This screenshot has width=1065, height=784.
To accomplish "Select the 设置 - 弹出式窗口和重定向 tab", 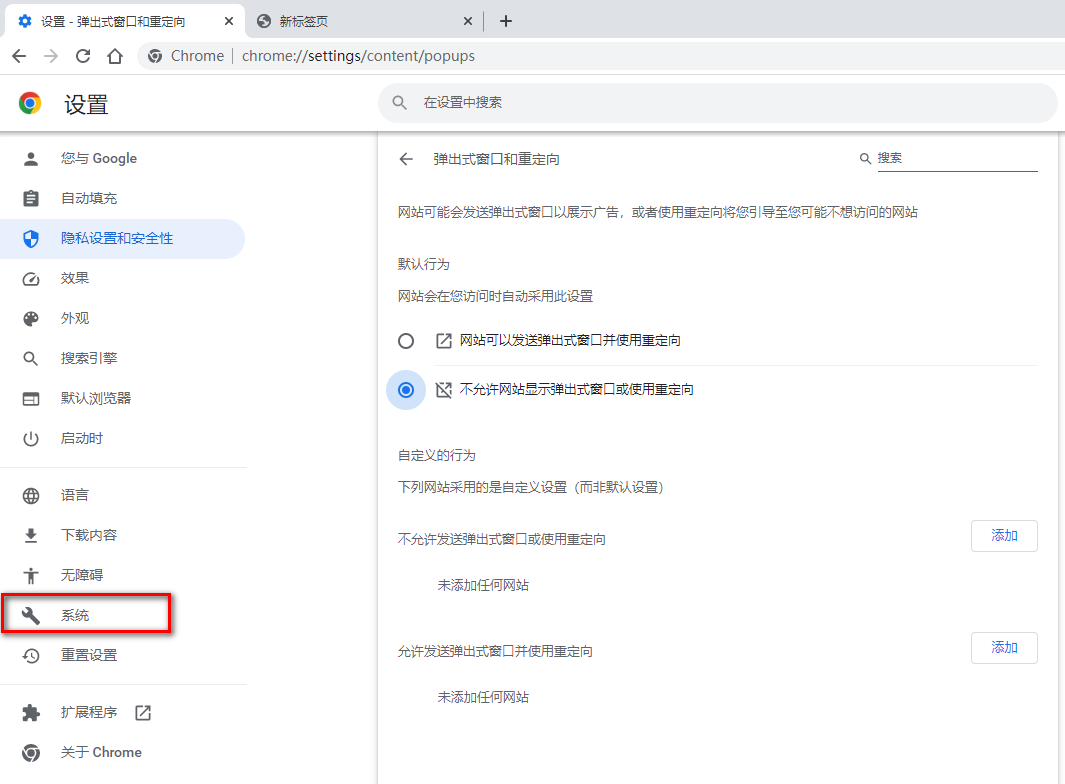I will coord(125,21).
